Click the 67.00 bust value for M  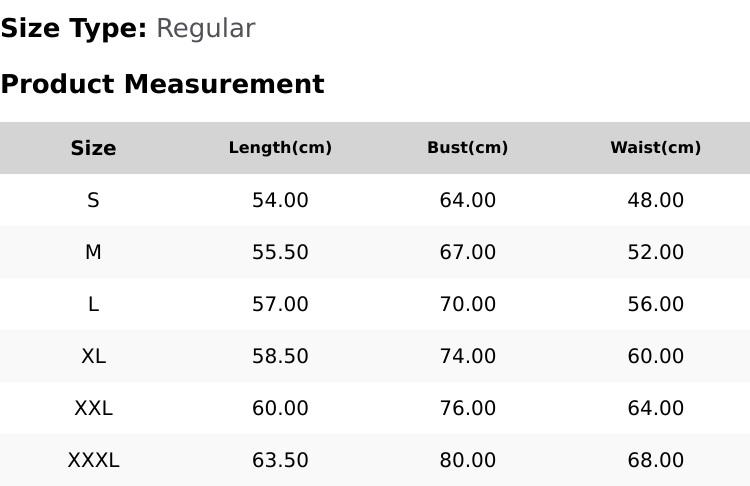[x=468, y=252]
